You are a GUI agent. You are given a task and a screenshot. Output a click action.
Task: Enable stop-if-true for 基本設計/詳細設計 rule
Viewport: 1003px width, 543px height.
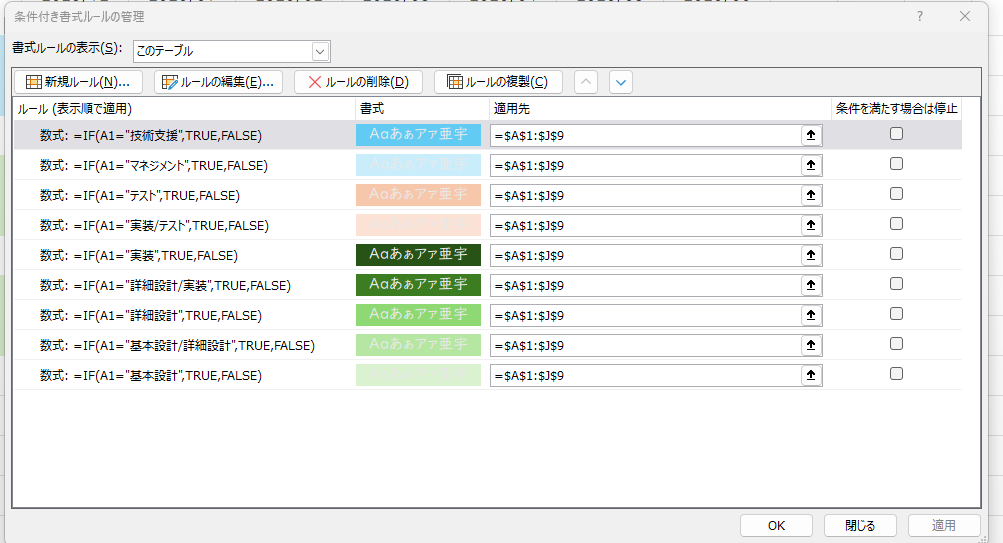tap(896, 344)
